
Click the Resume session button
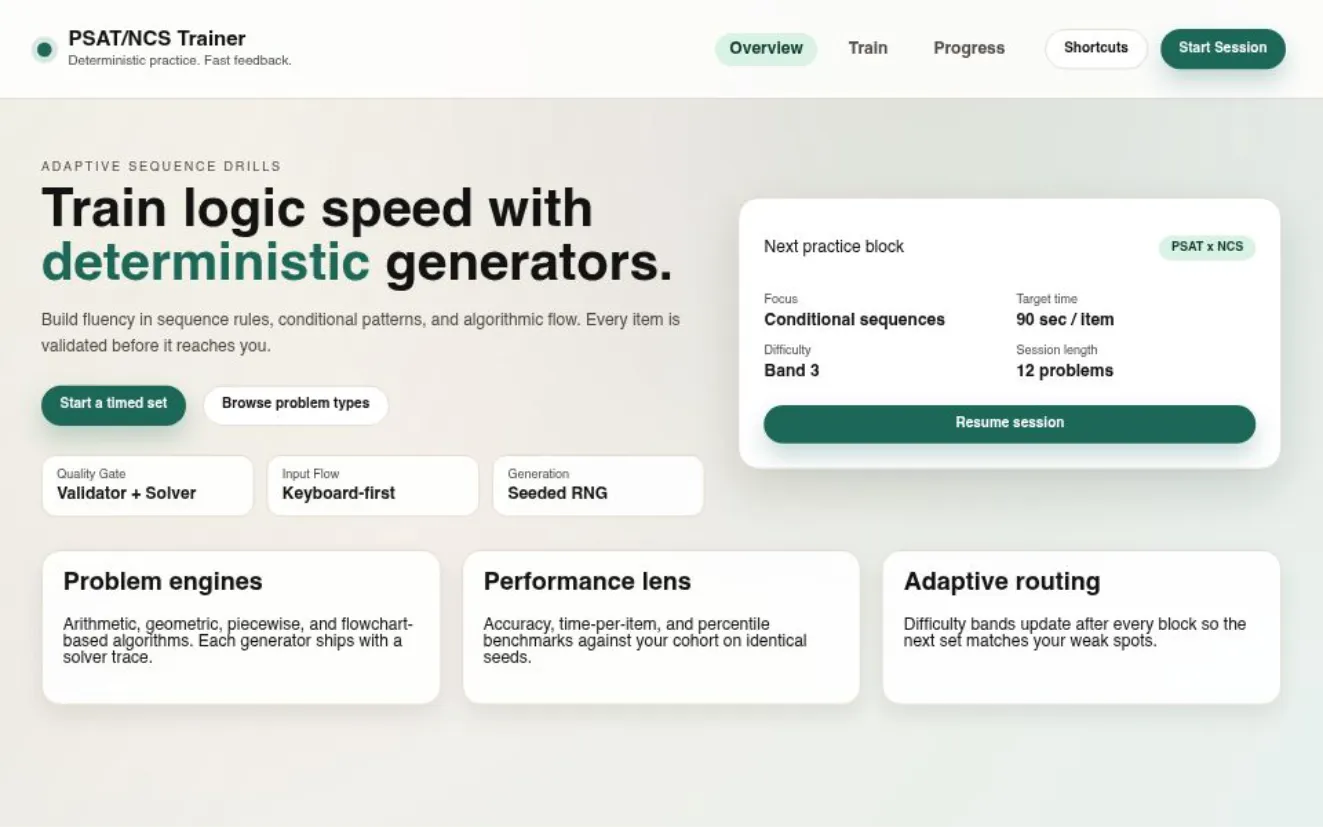[1009, 423]
